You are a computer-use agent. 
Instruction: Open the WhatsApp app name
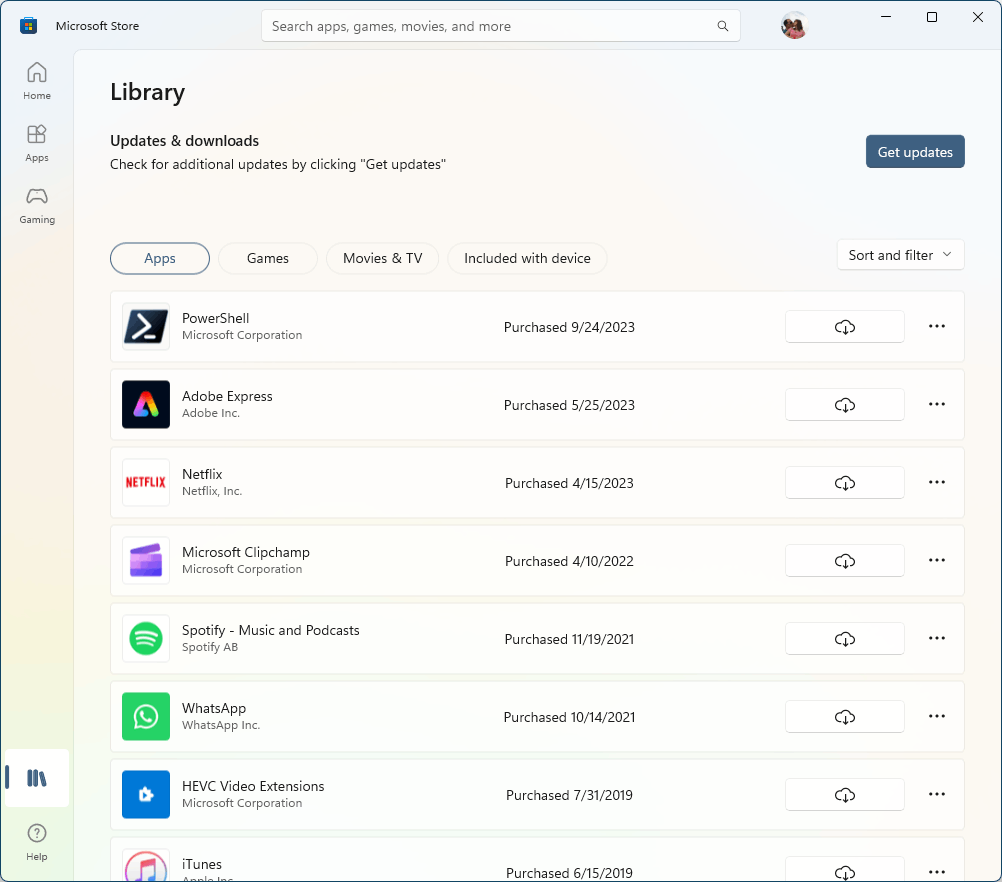(213, 708)
